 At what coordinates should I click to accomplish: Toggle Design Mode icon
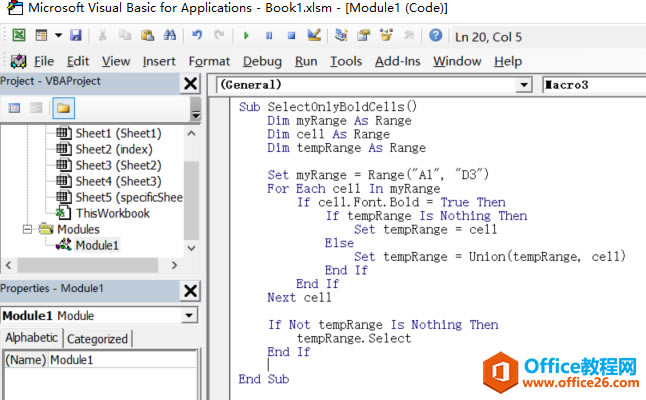pos(314,35)
